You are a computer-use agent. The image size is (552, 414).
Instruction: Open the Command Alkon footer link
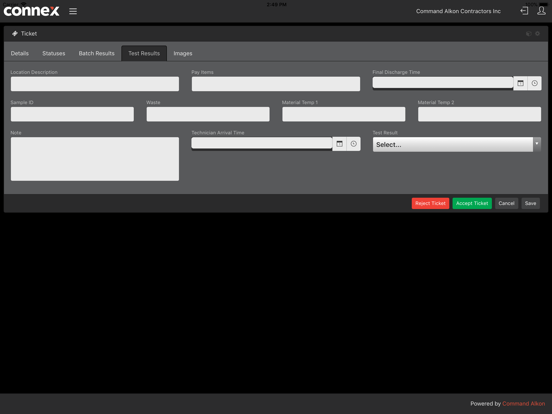pyautogui.click(x=523, y=403)
